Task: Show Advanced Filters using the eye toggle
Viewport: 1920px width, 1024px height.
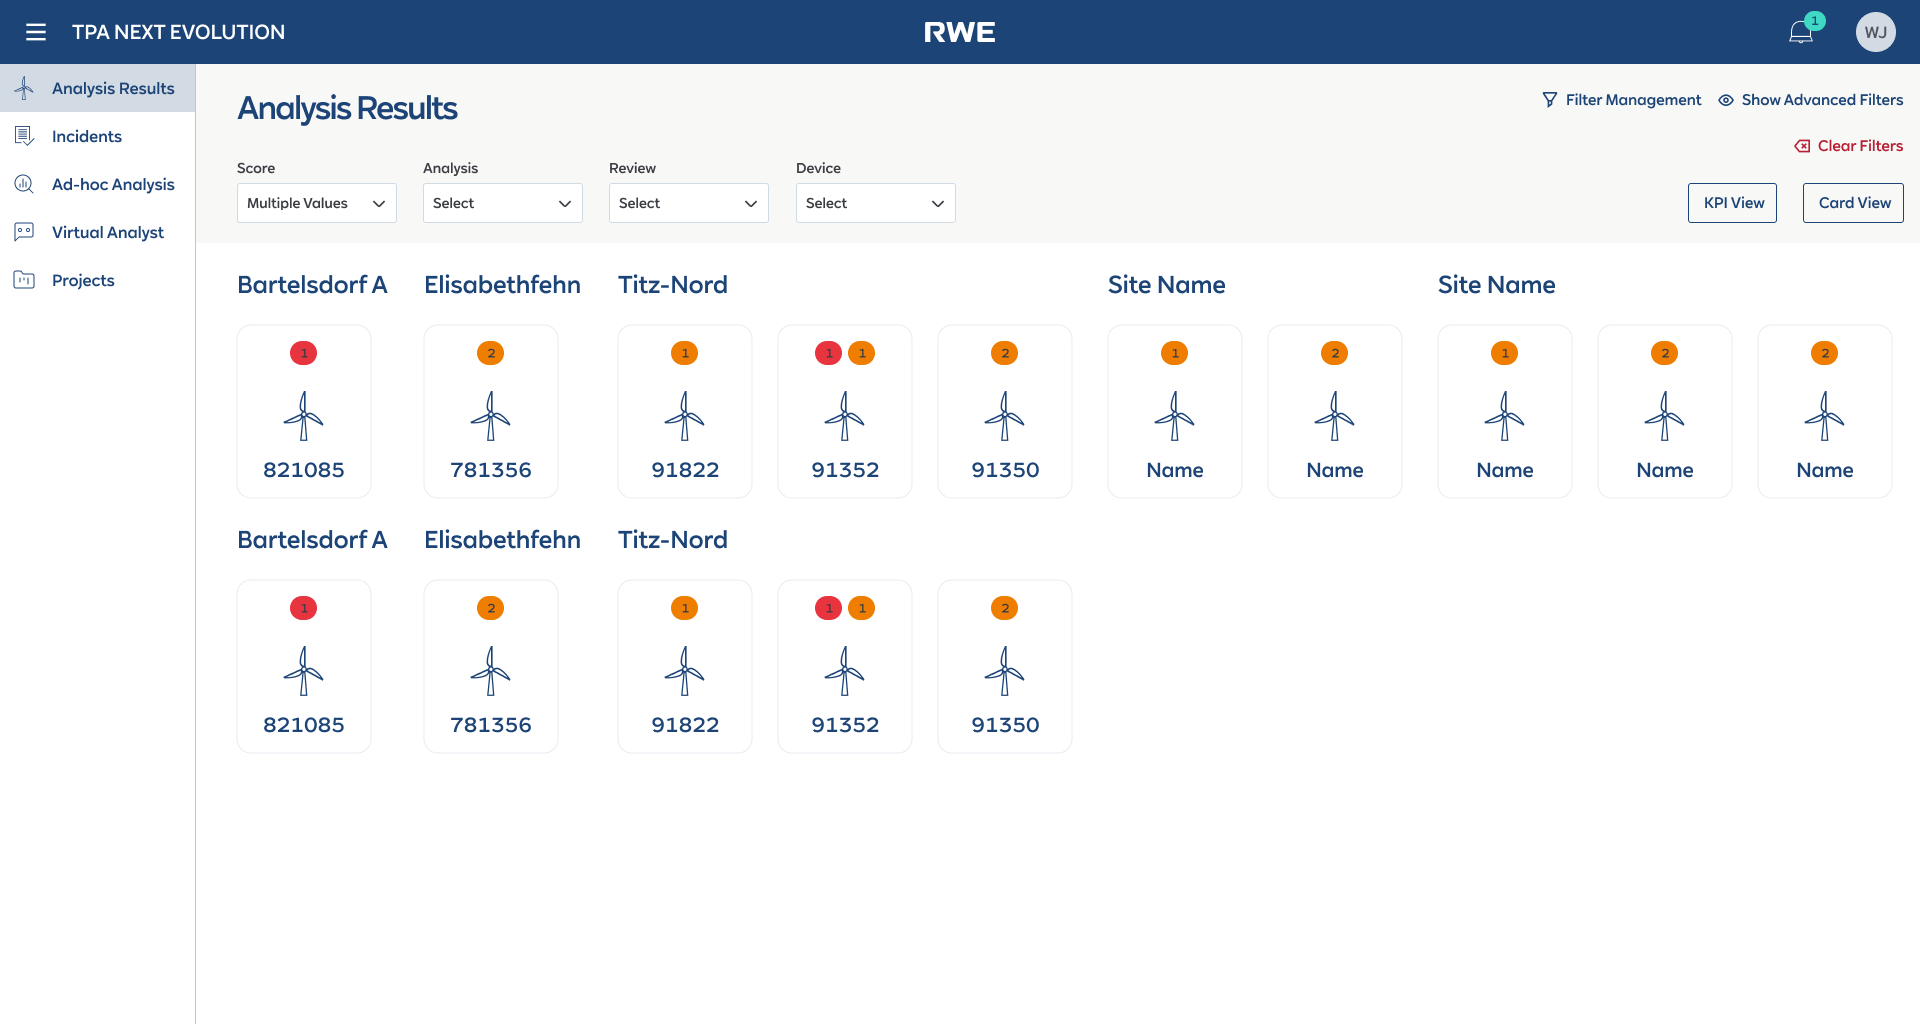Action: pyautogui.click(x=1810, y=99)
